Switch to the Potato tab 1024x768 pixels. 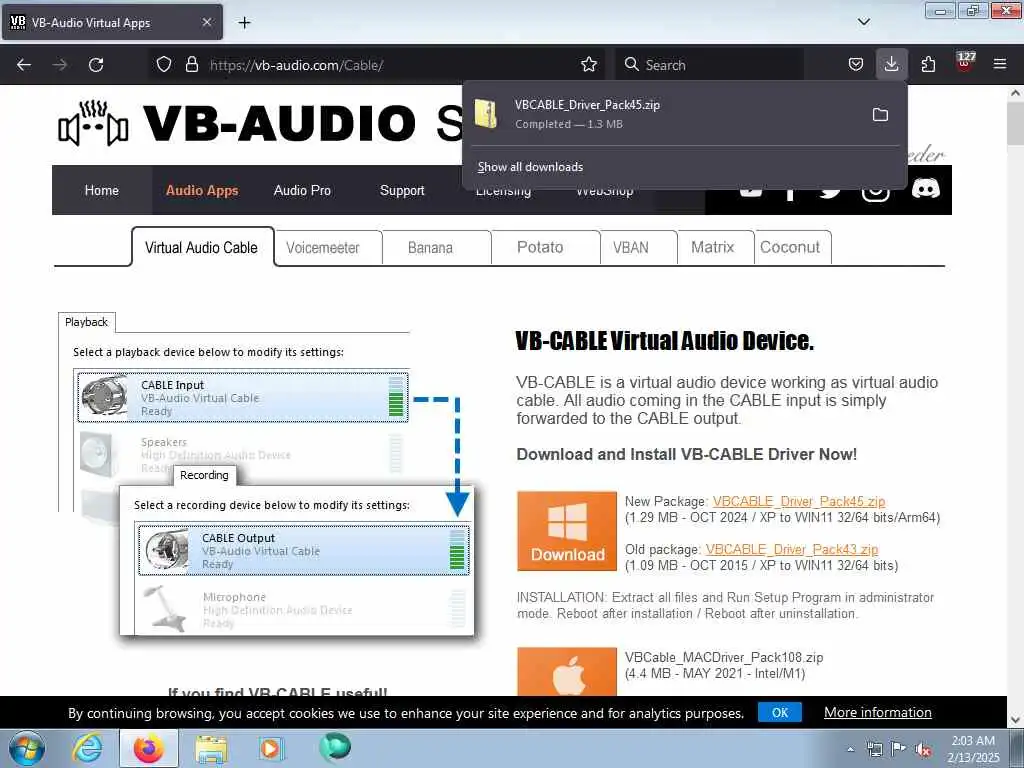(540, 248)
